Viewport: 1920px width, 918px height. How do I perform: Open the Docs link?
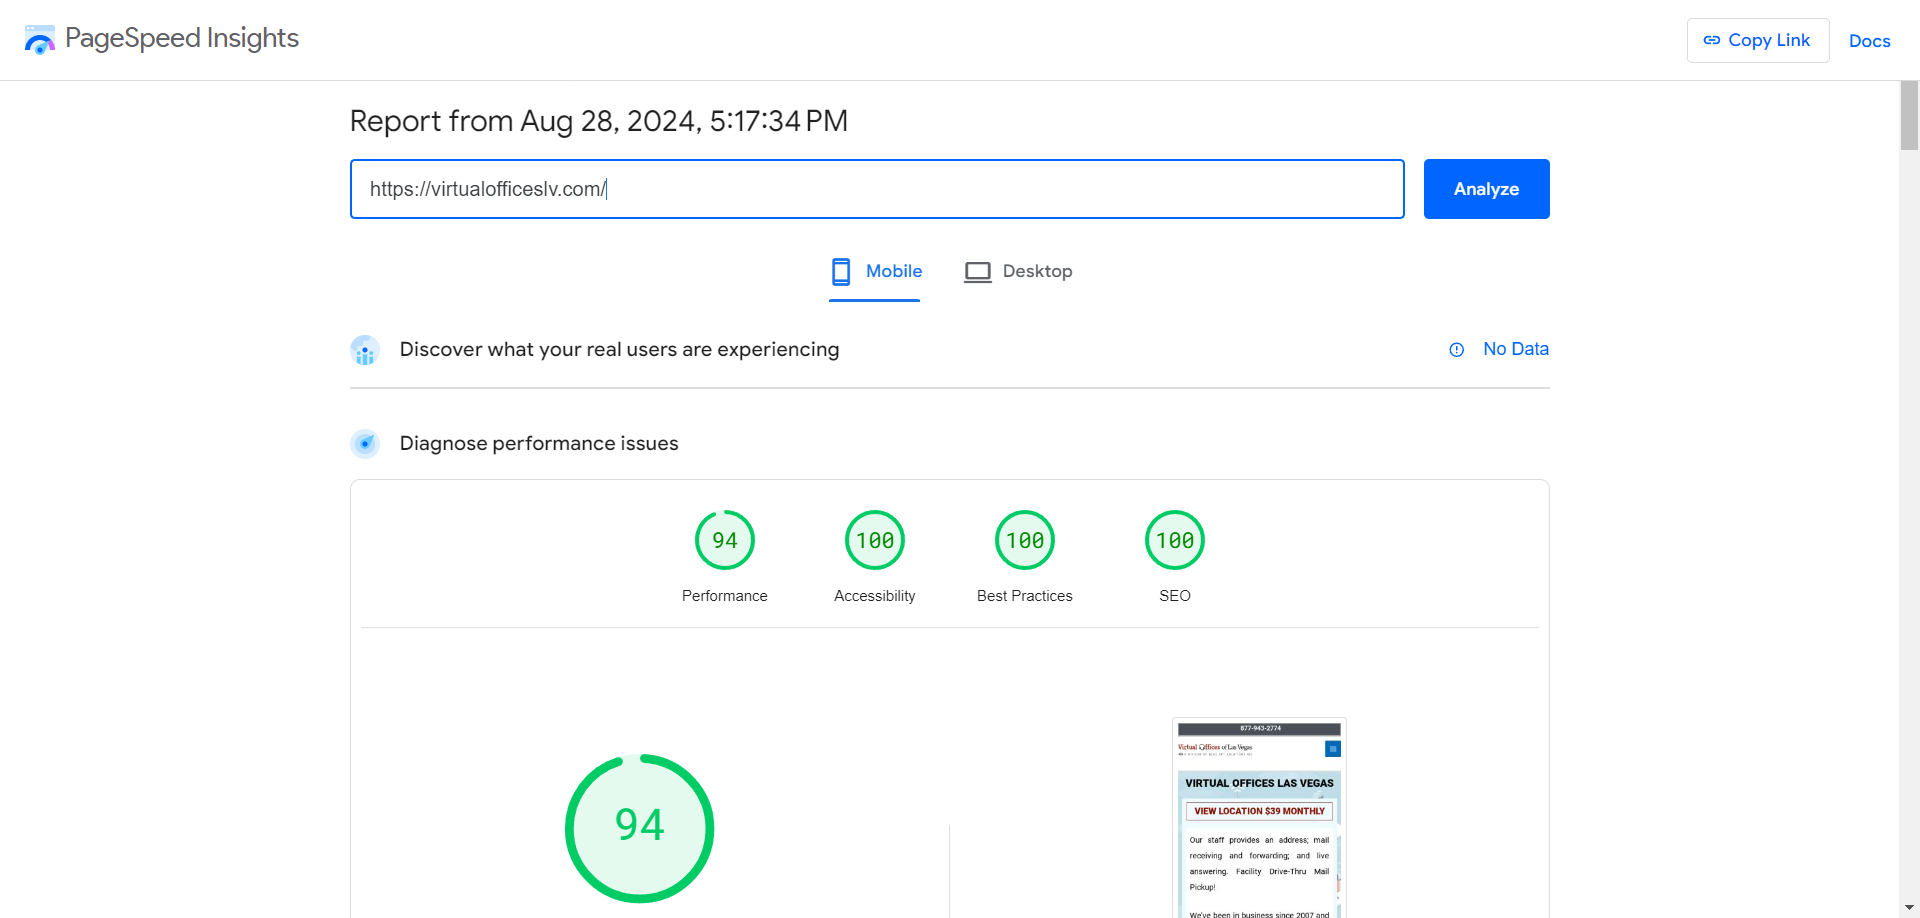pyautogui.click(x=1869, y=41)
